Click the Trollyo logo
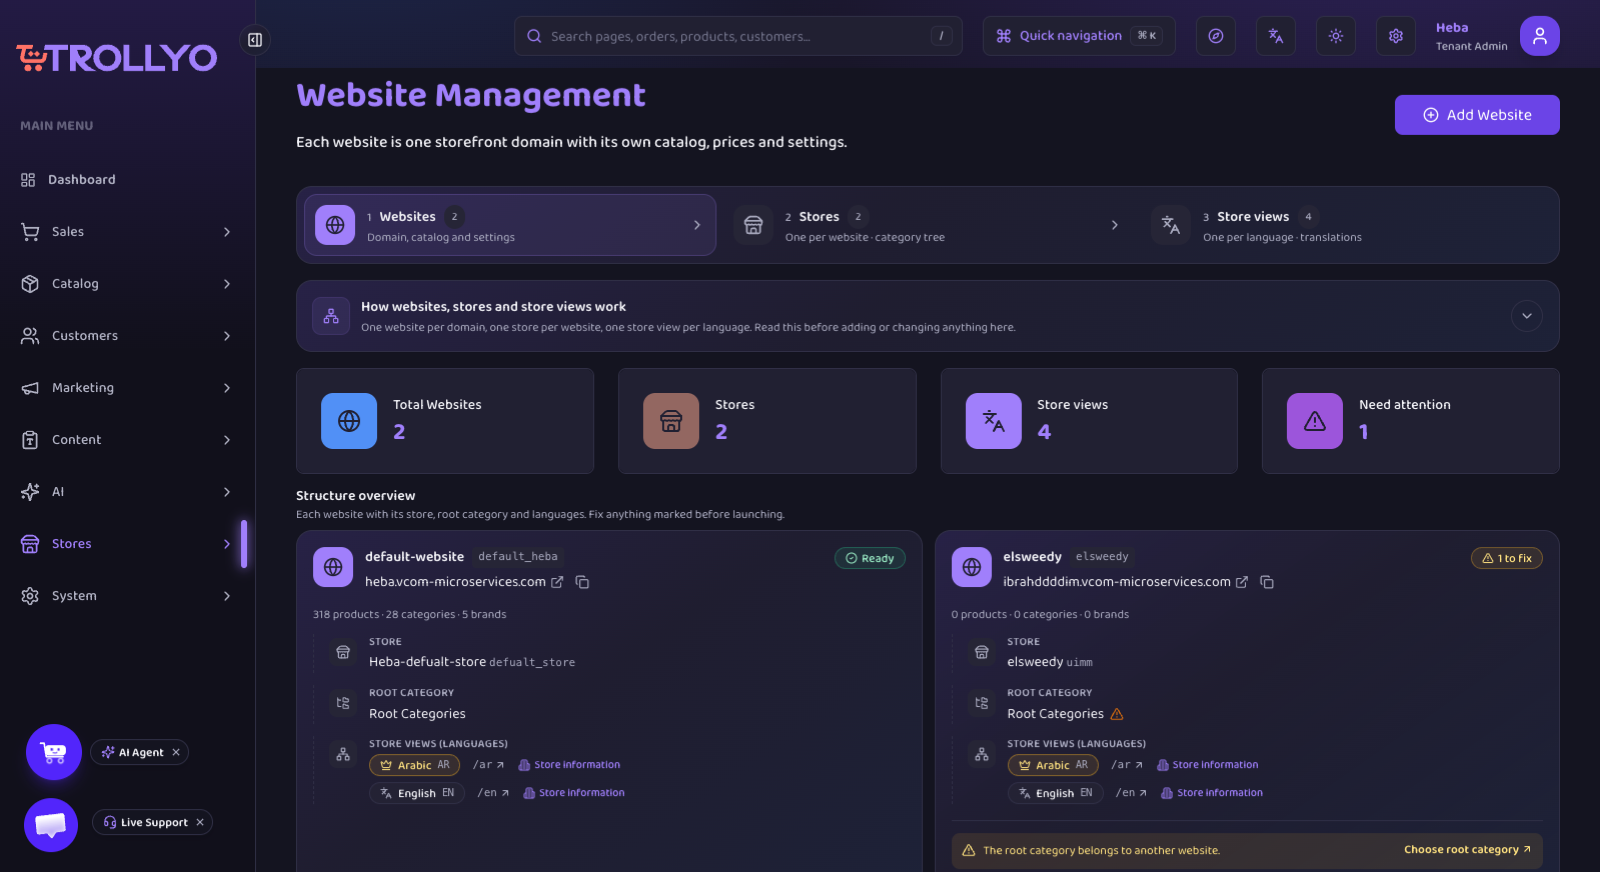 click(x=117, y=58)
